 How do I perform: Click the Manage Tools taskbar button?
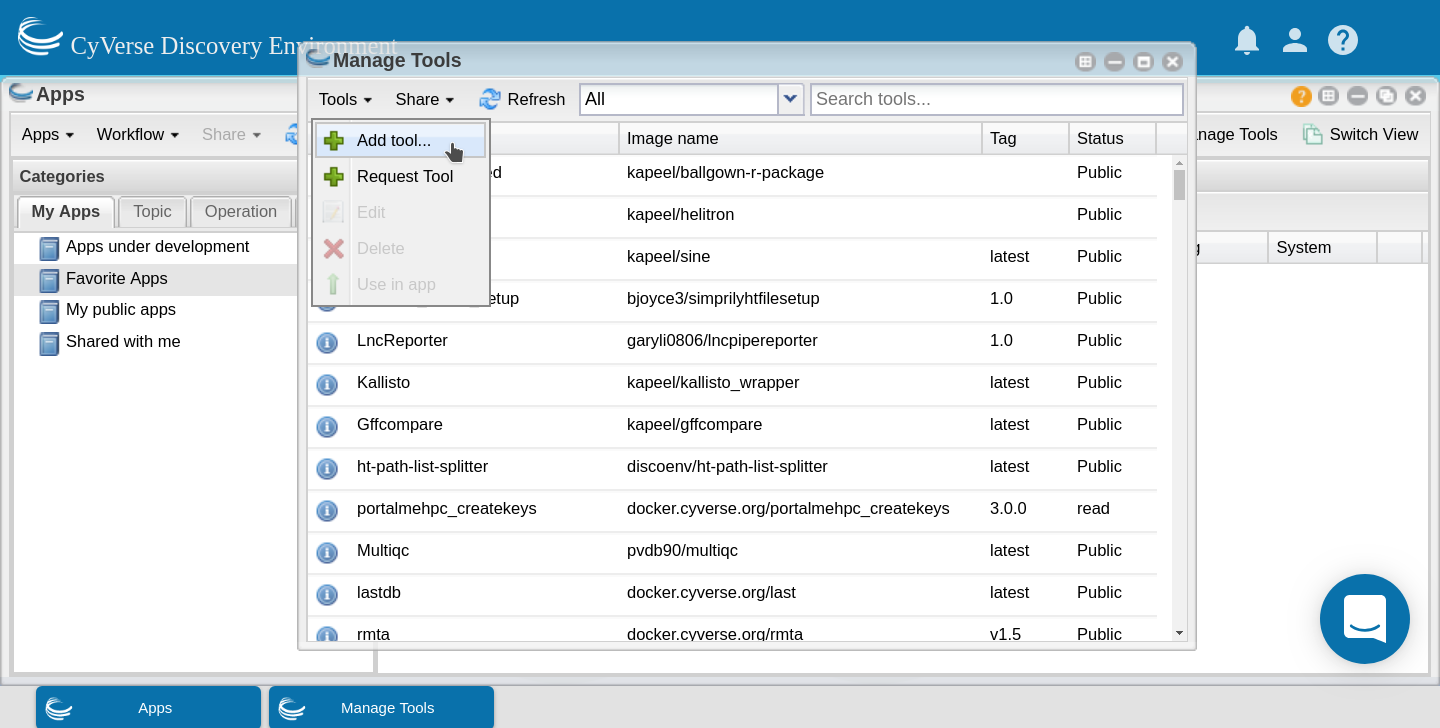pyautogui.click(x=381, y=707)
